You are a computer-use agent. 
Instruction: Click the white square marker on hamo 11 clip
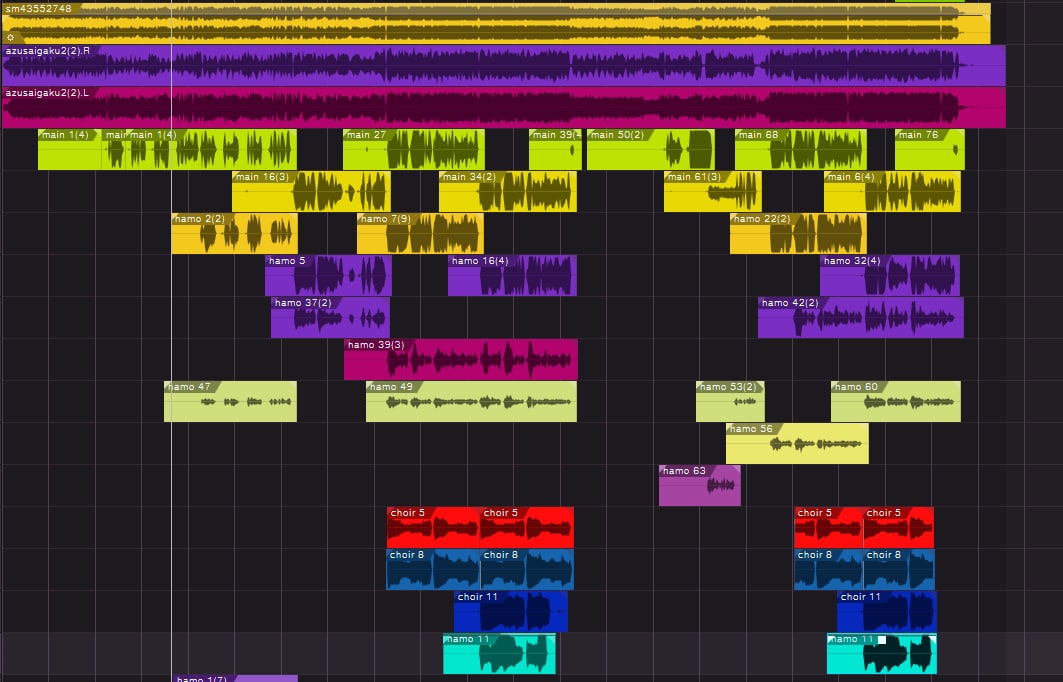pos(882,639)
